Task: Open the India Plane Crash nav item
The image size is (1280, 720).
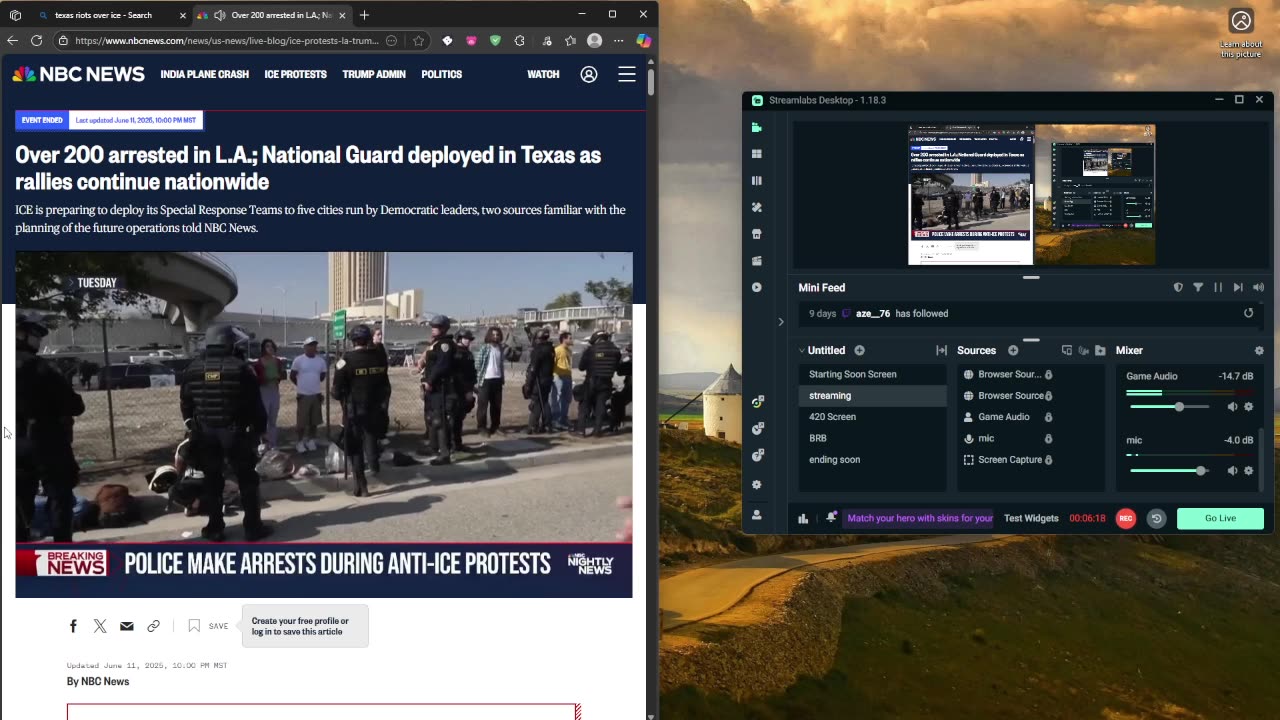Action: pyautogui.click(x=205, y=74)
